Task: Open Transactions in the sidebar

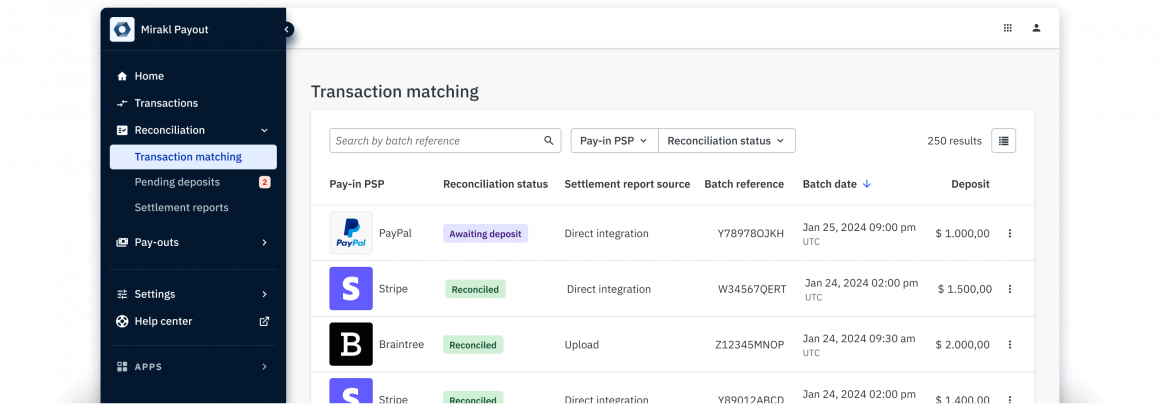Action: coord(166,103)
